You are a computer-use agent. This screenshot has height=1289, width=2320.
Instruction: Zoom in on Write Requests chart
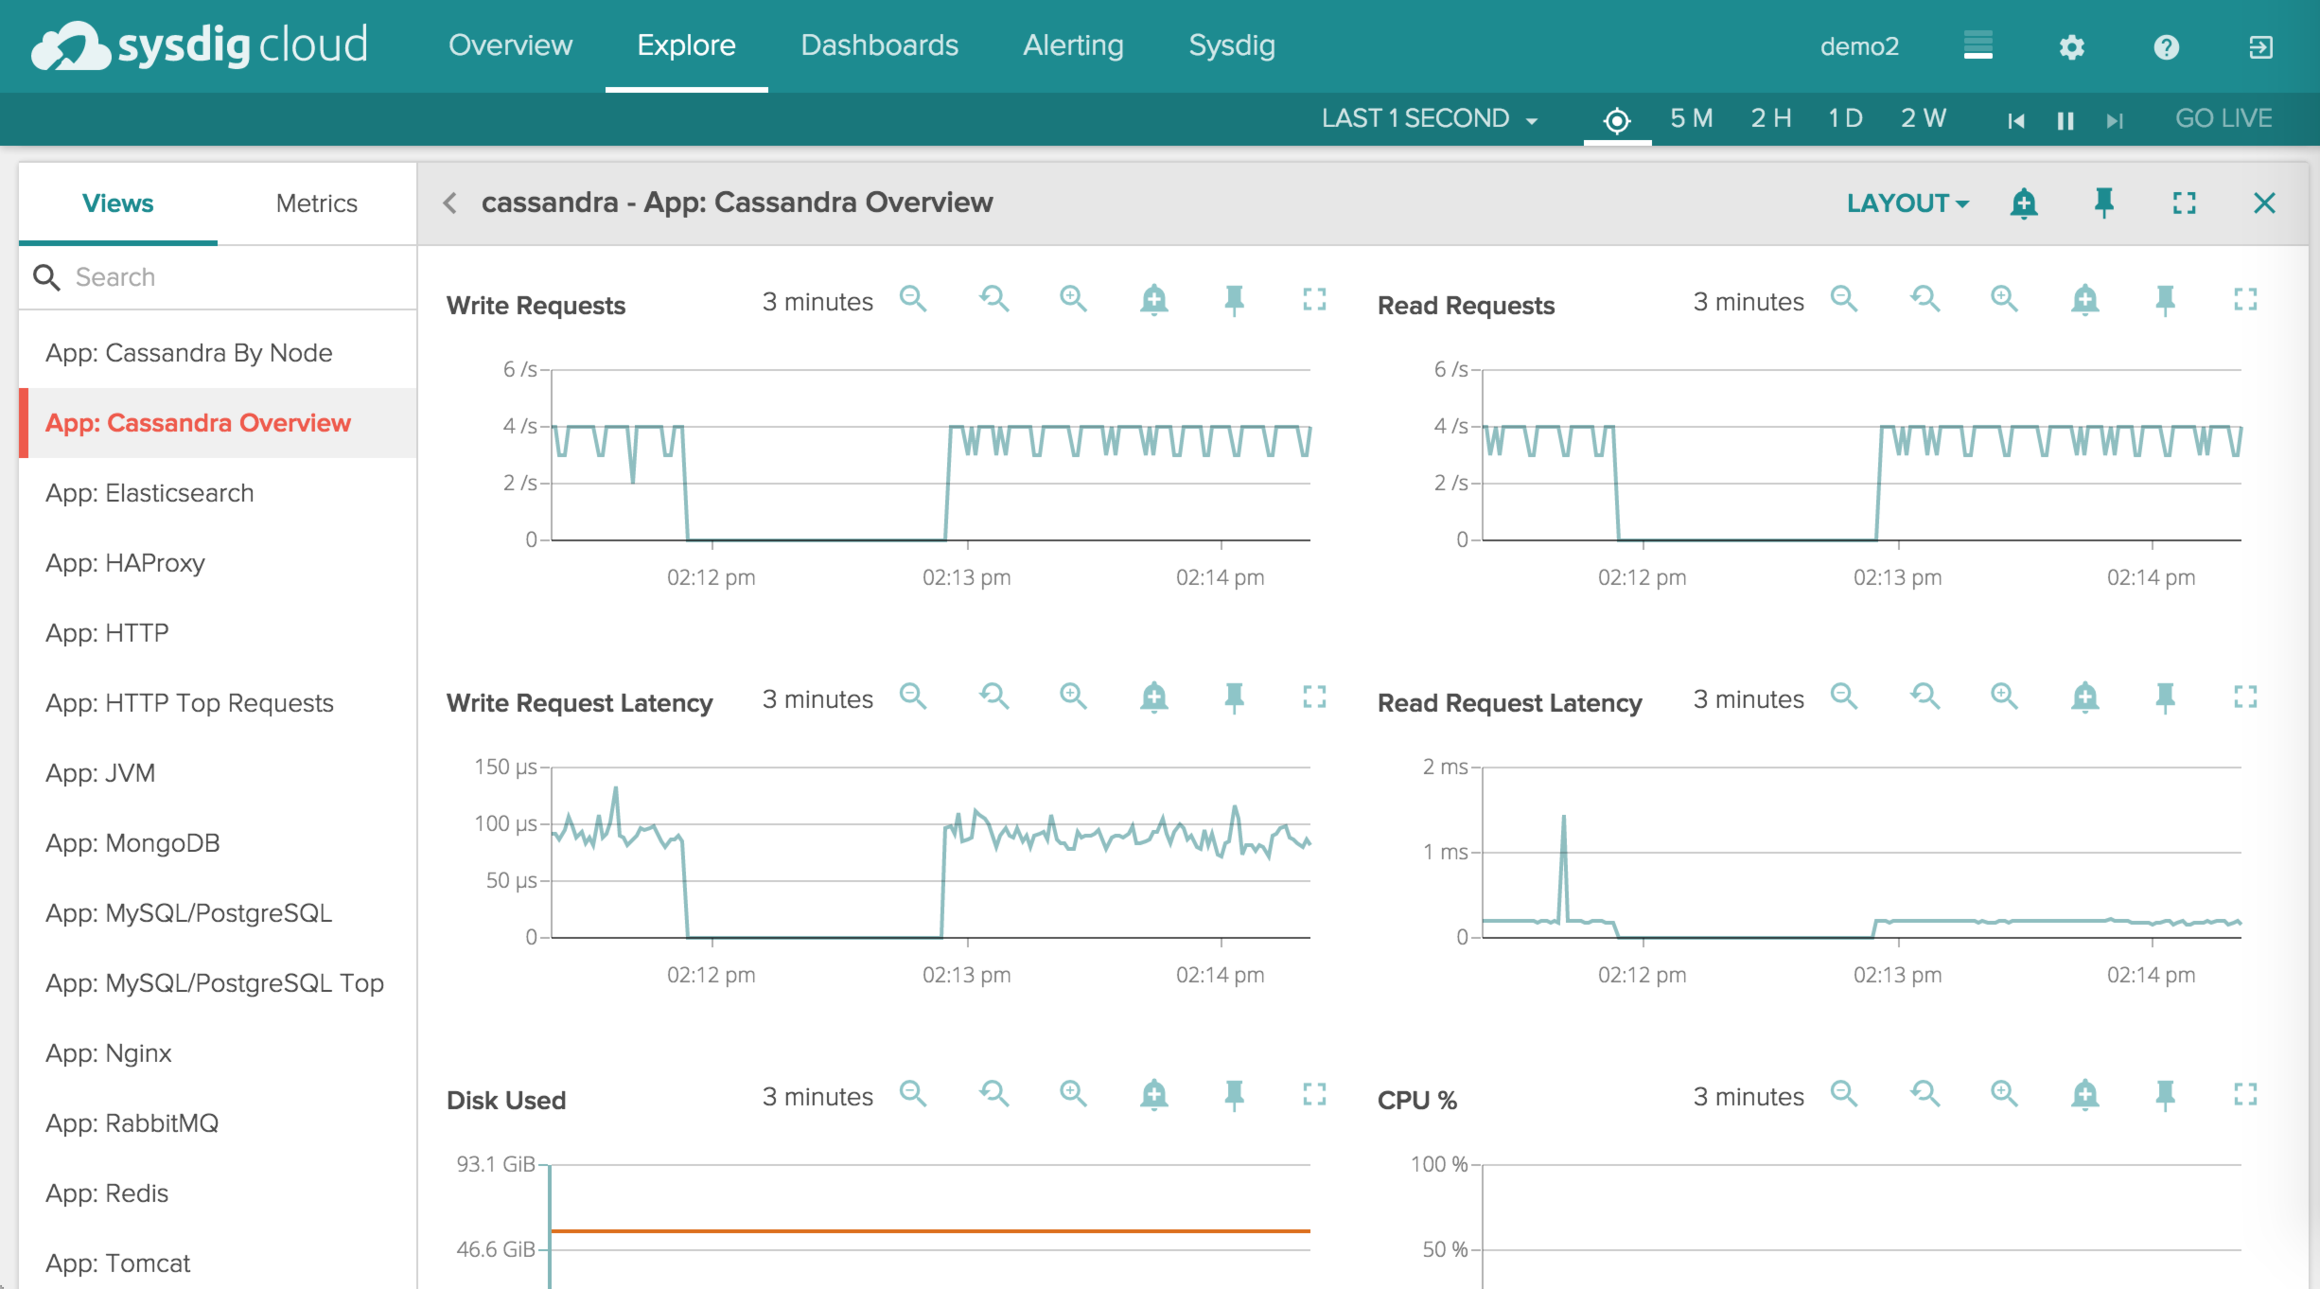click(1073, 299)
